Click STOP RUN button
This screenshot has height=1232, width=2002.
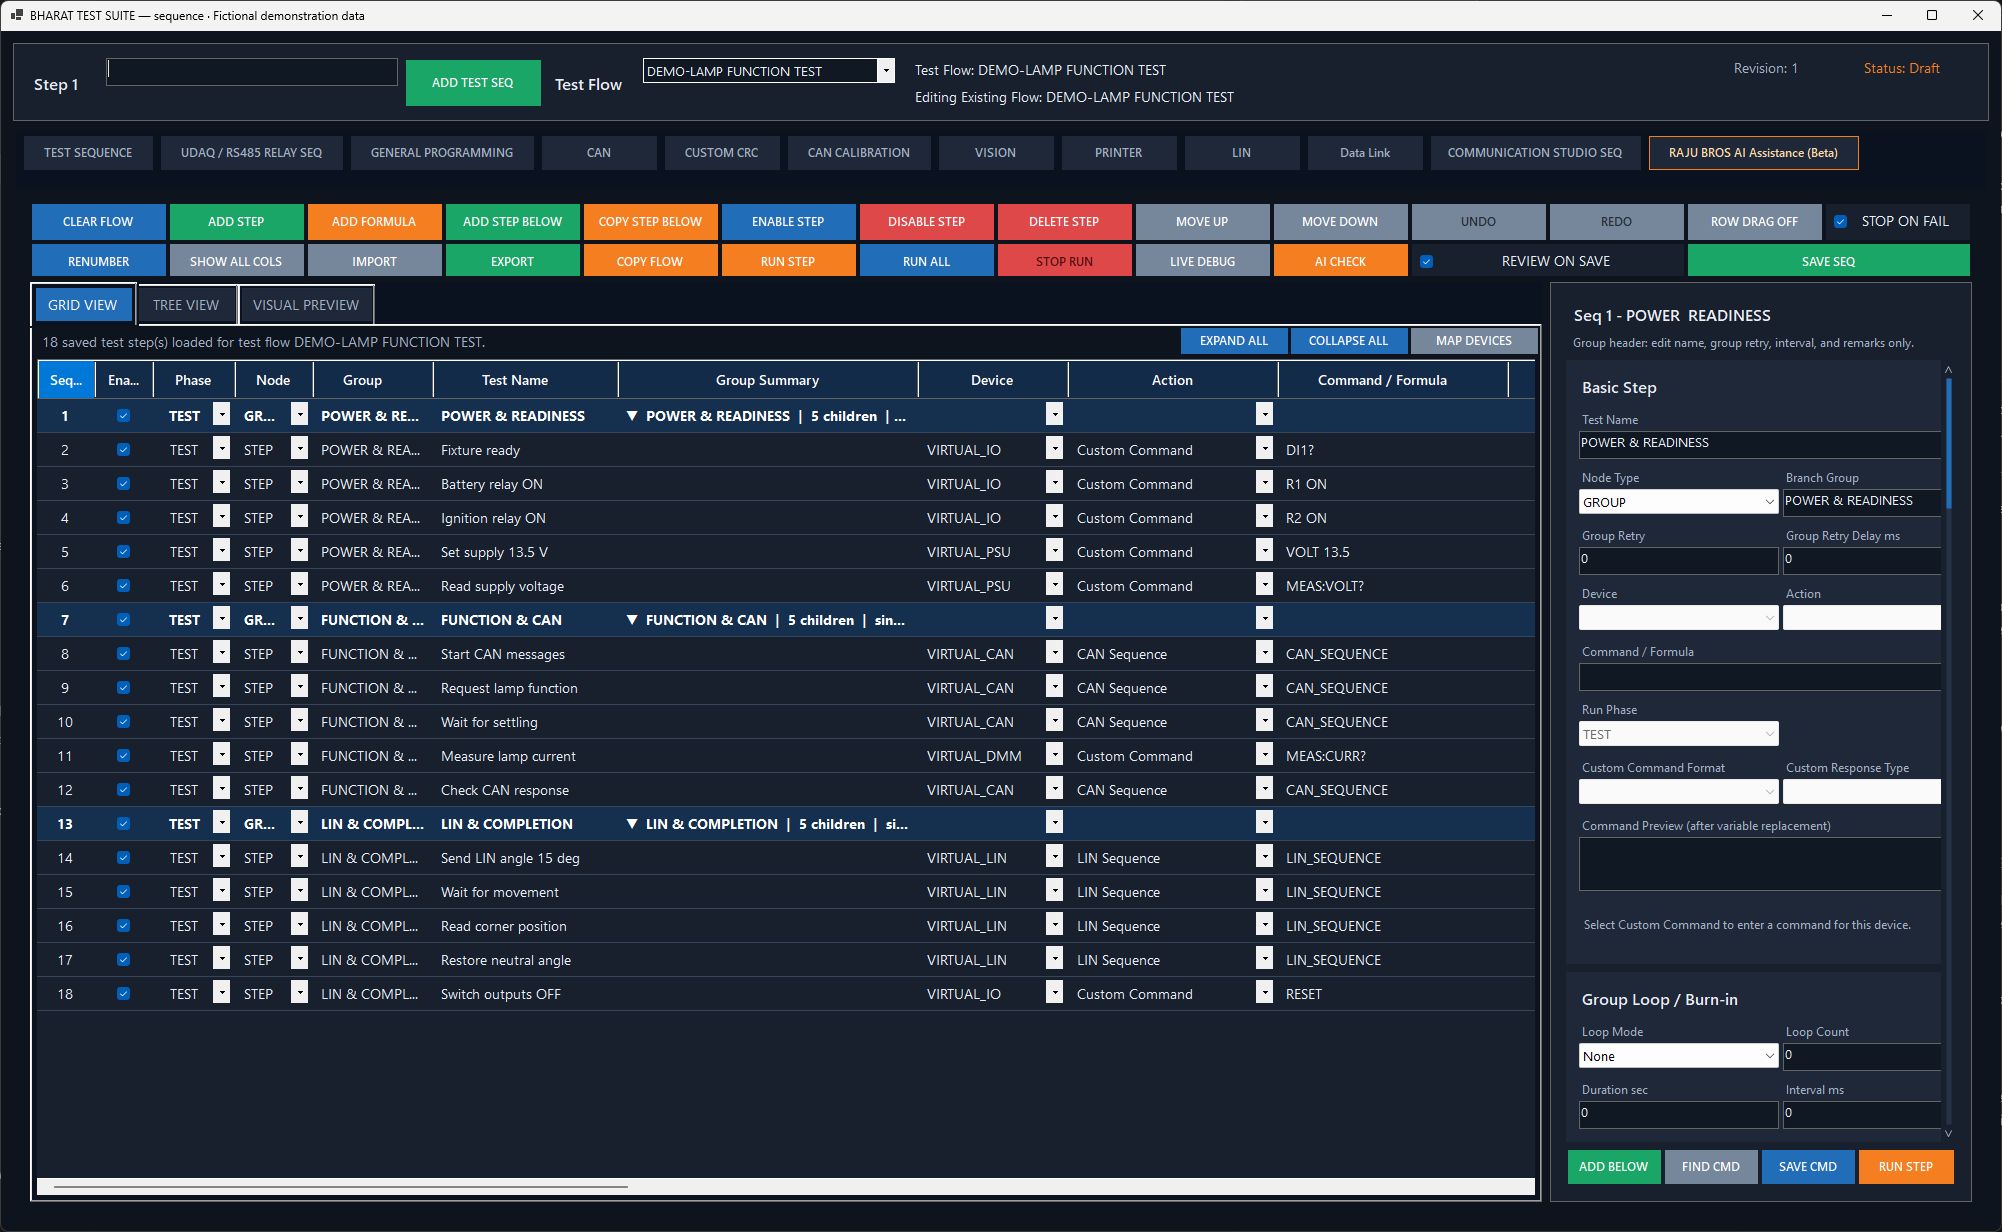1064,261
